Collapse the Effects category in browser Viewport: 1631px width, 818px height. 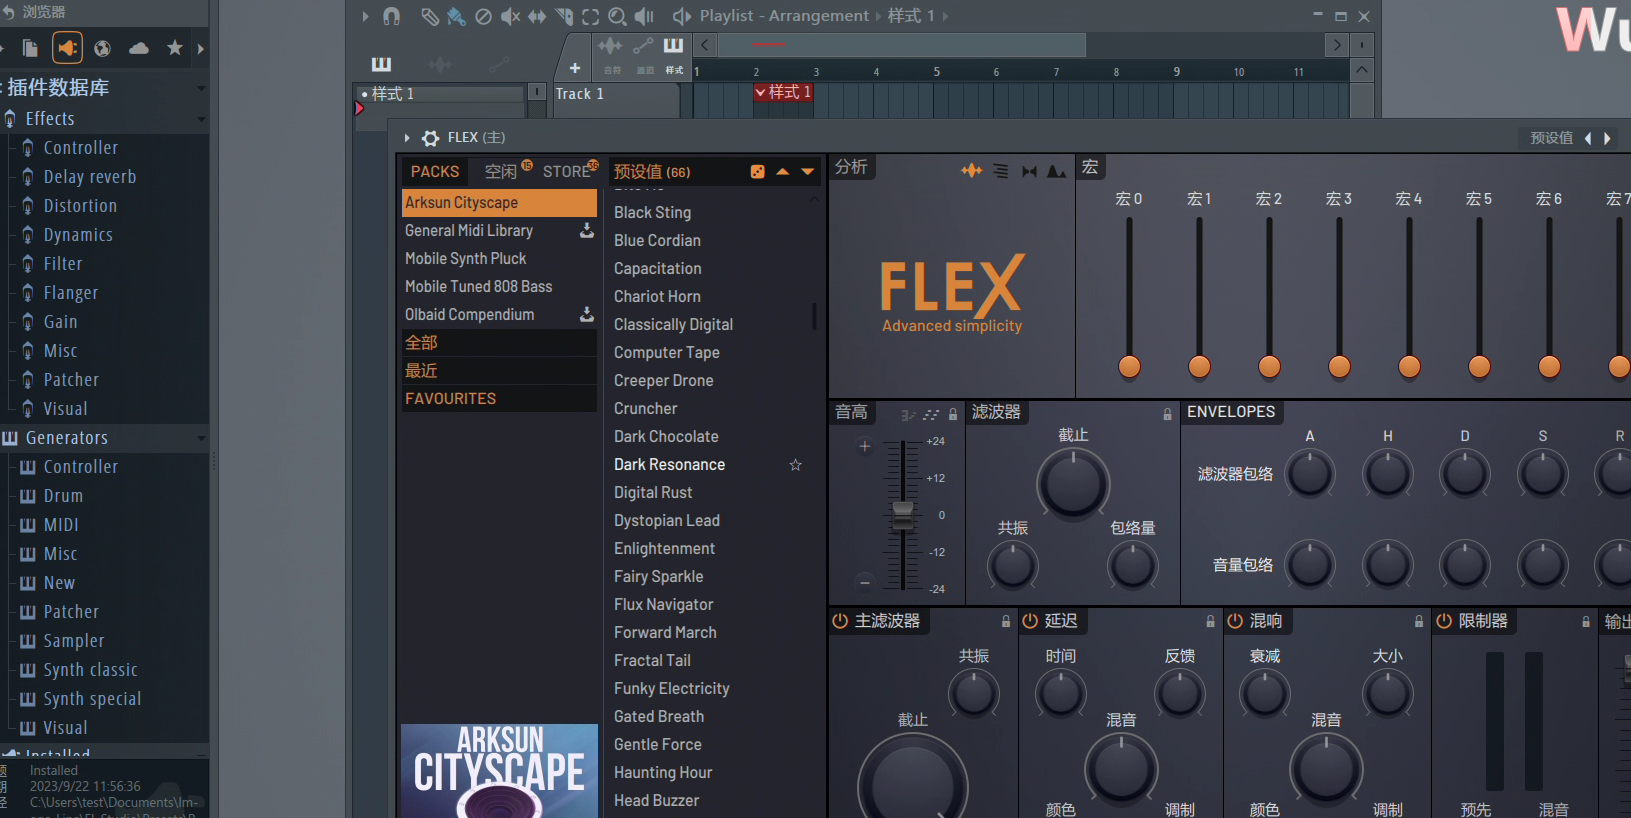tap(201, 119)
